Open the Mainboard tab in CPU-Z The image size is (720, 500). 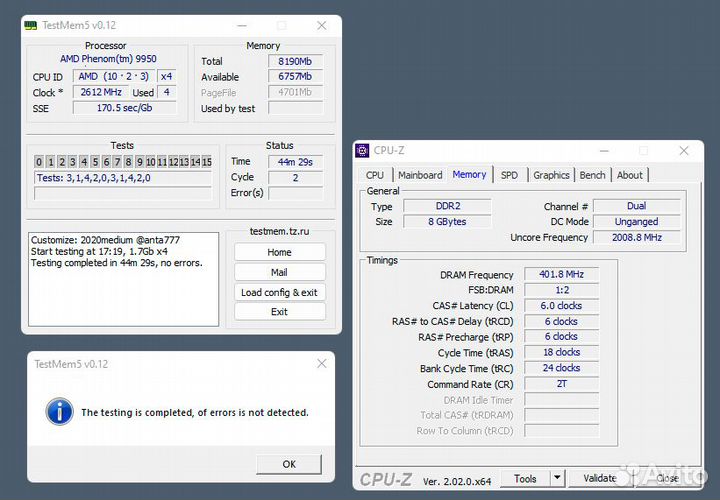[420, 175]
